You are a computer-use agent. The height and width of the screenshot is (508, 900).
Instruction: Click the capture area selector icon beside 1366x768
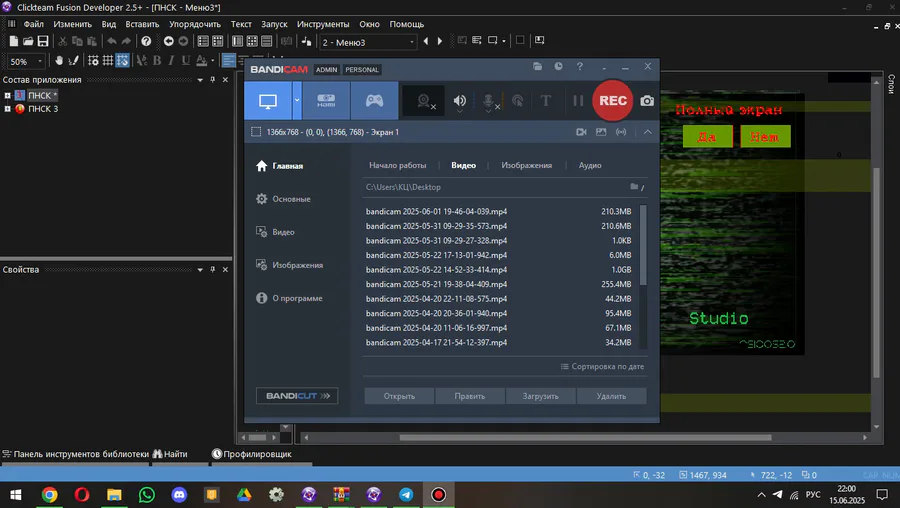(x=256, y=132)
